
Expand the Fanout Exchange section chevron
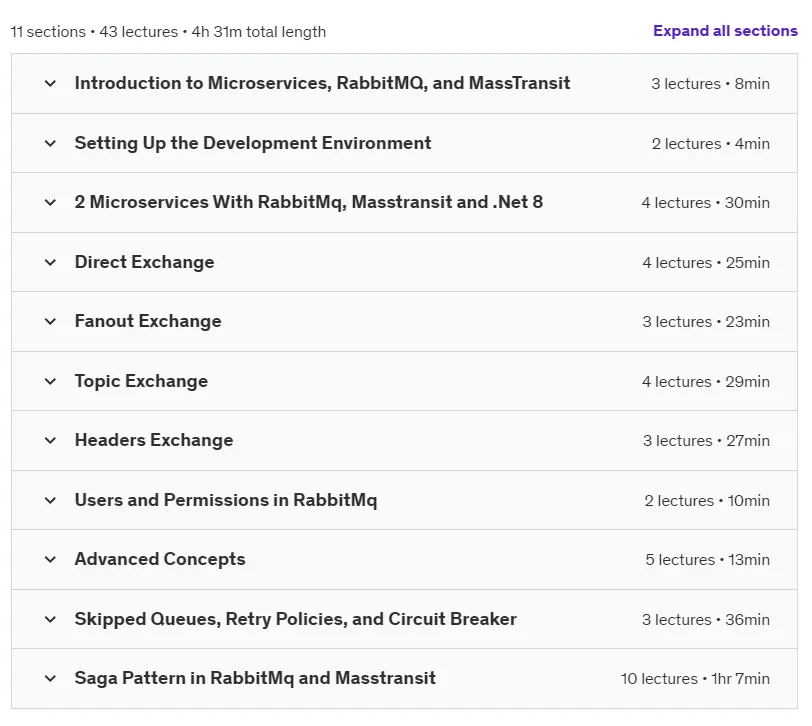coord(50,322)
